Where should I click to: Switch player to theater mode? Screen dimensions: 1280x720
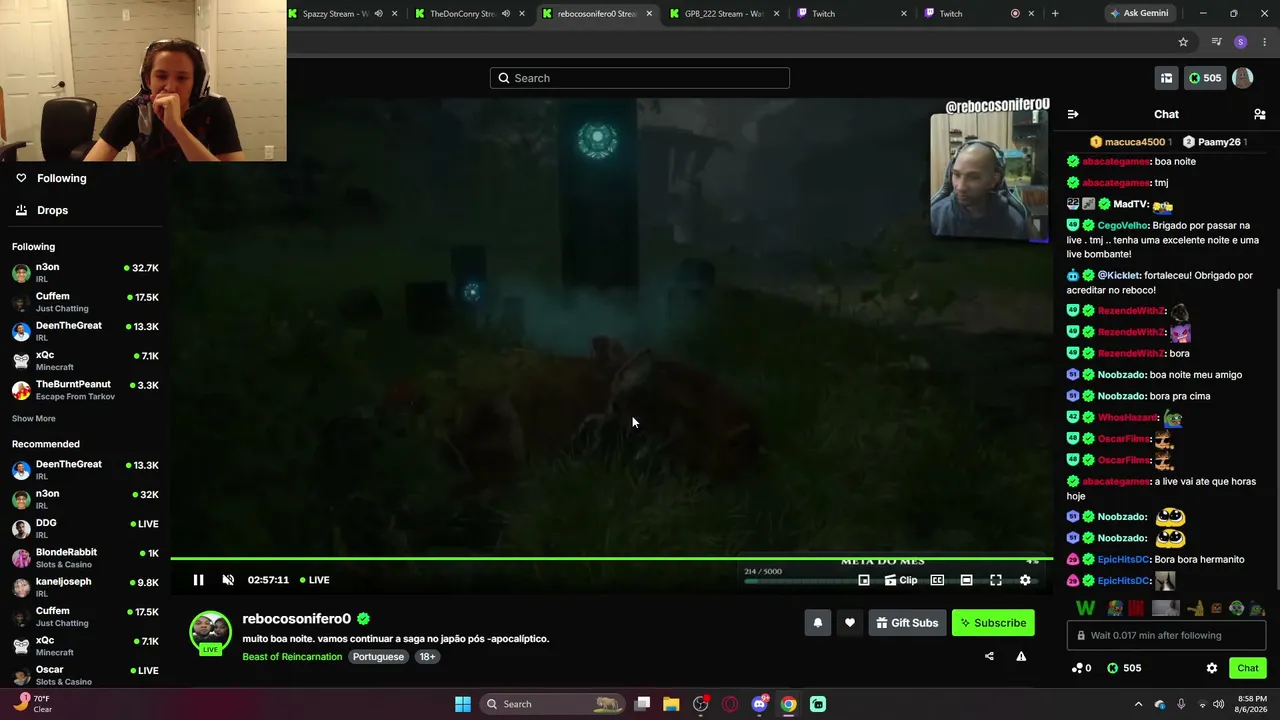click(x=966, y=580)
